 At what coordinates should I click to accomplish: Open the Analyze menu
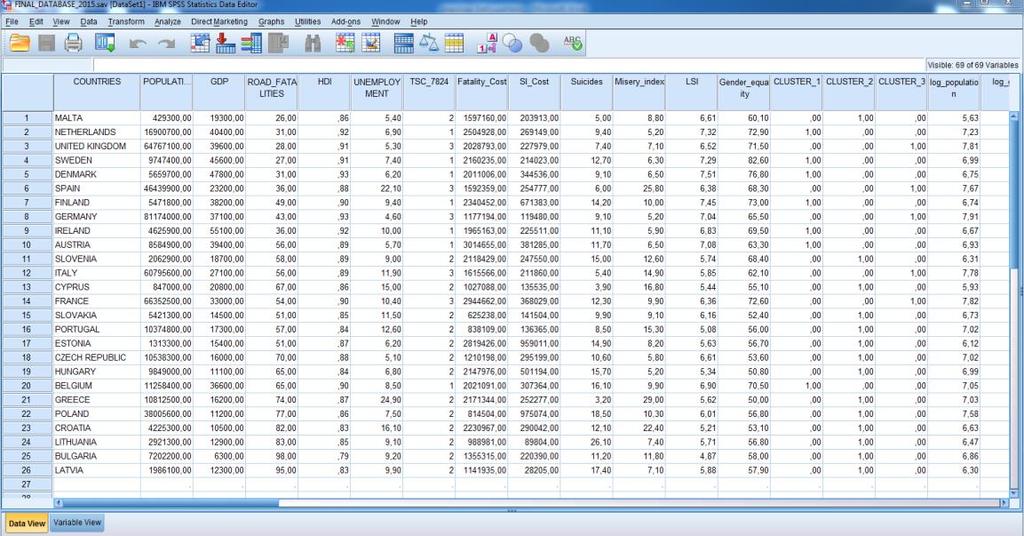pyautogui.click(x=167, y=22)
